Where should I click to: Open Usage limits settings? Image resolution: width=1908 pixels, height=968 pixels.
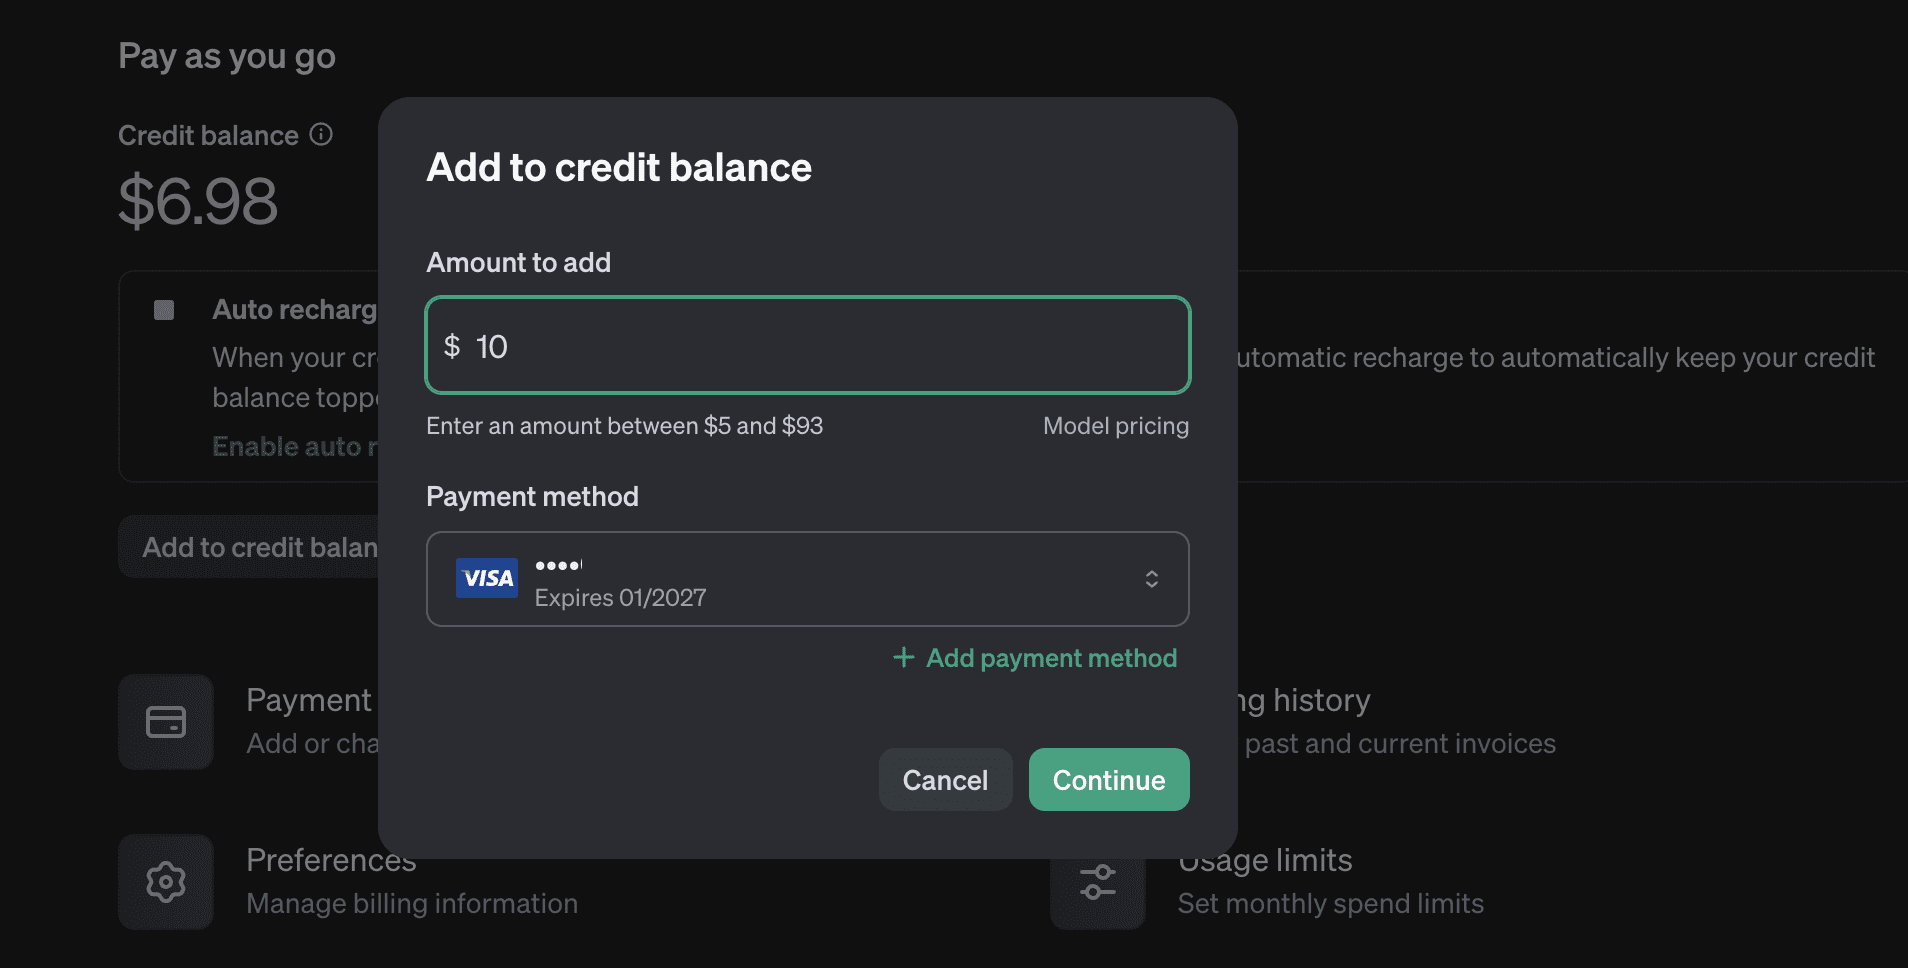click(1266, 862)
